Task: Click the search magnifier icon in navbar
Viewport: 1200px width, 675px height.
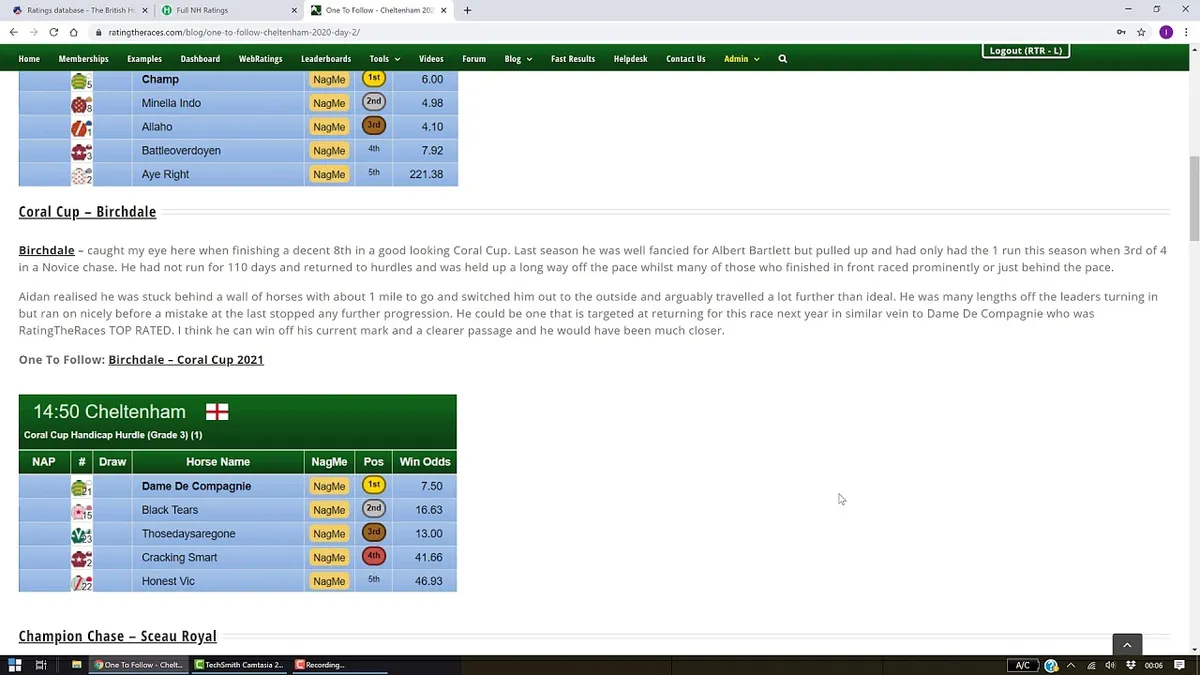Action: pyautogui.click(x=782, y=59)
